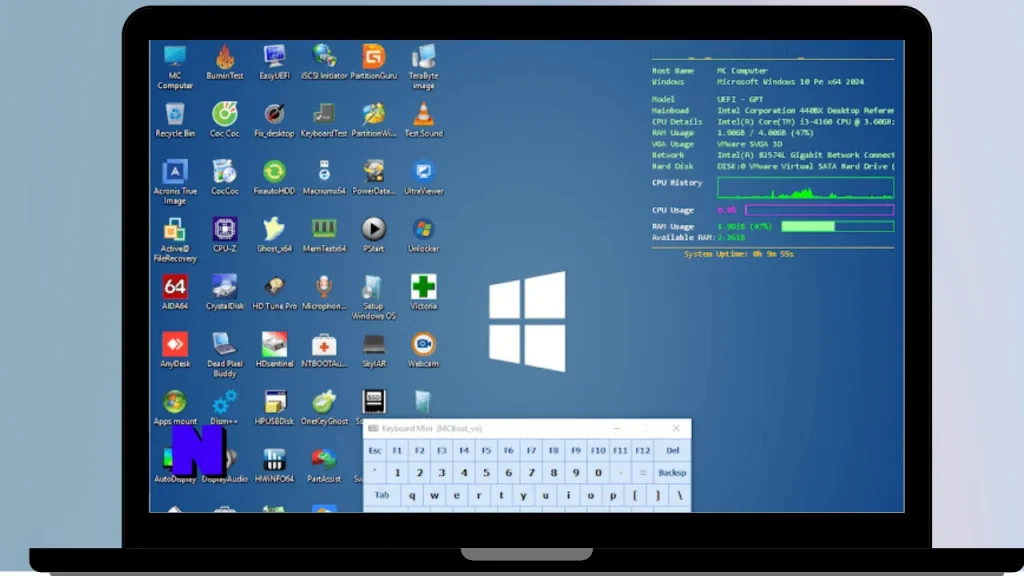Click the number 5 key on Keyboard Mini
The width and height of the screenshot is (1024, 576).
486,473
